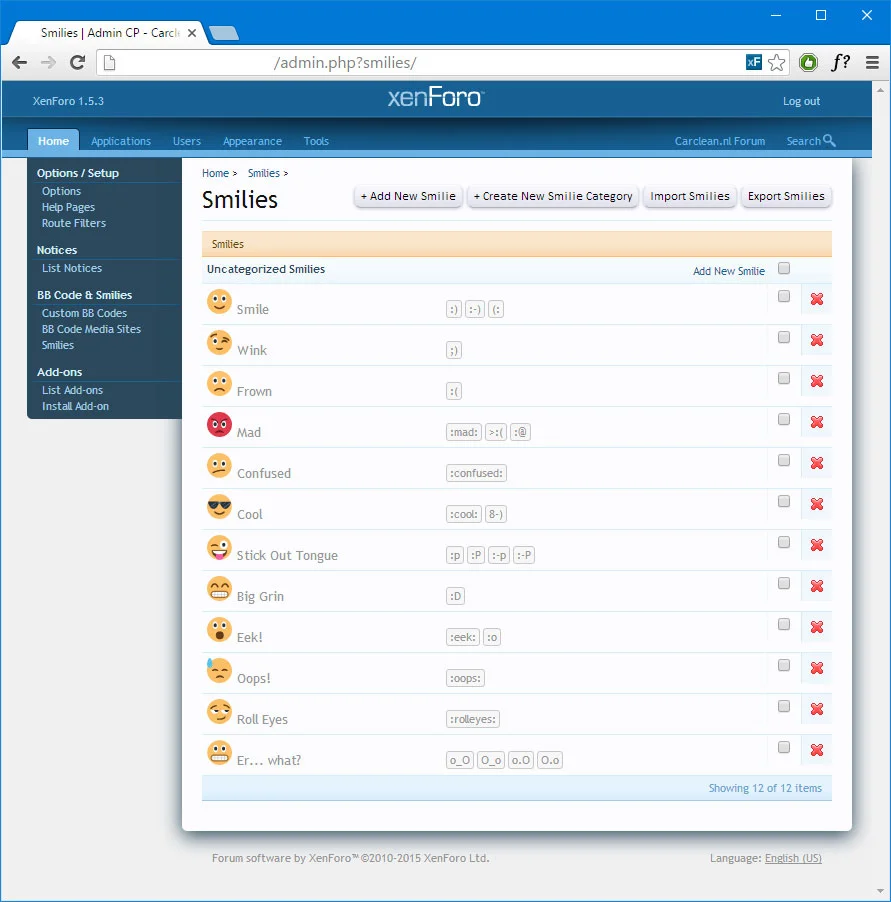
Task: Delete the Roll Eyes smilie with red X
Action: click(816, 709)
